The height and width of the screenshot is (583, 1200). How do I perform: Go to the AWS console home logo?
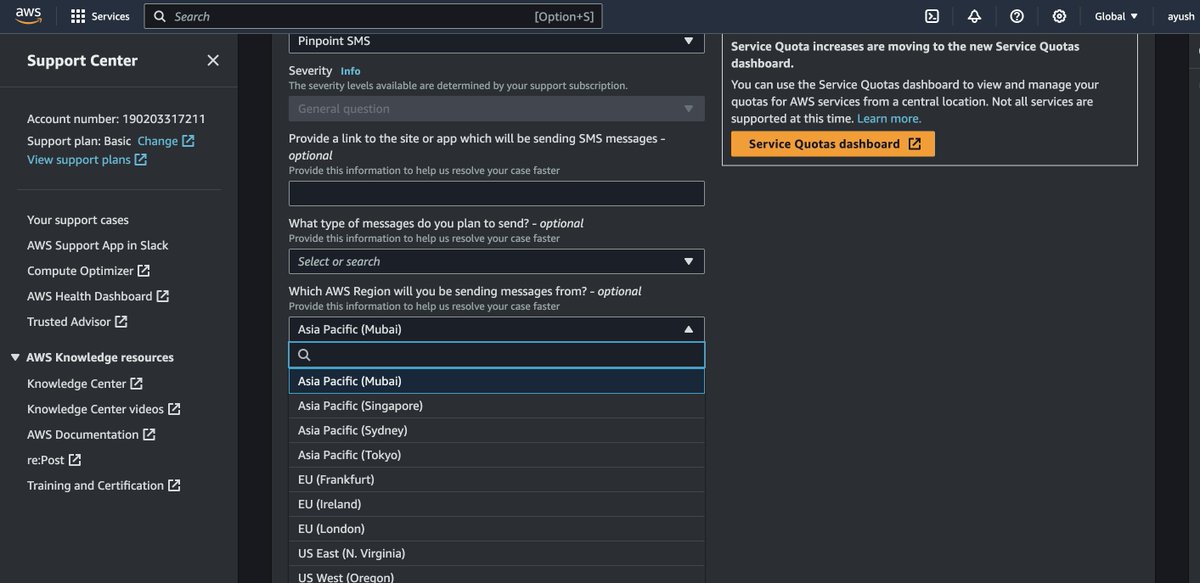coord(28,16)
